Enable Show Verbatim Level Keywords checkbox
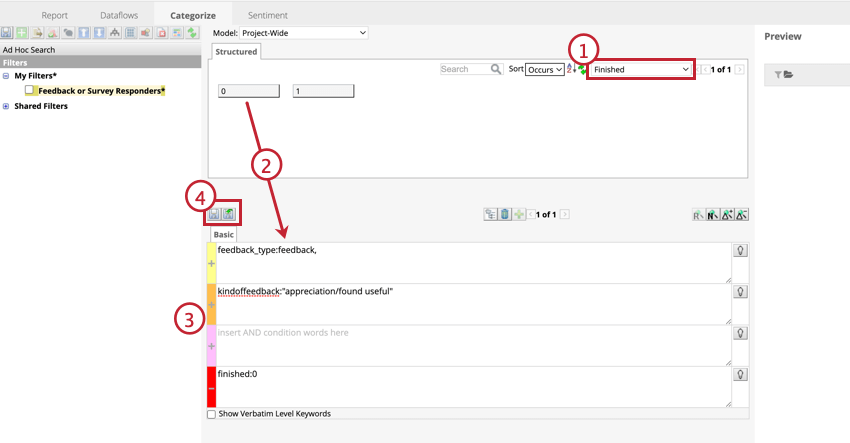Image resolution: width=850 pixels, height=443 pixels. (211, 414)
